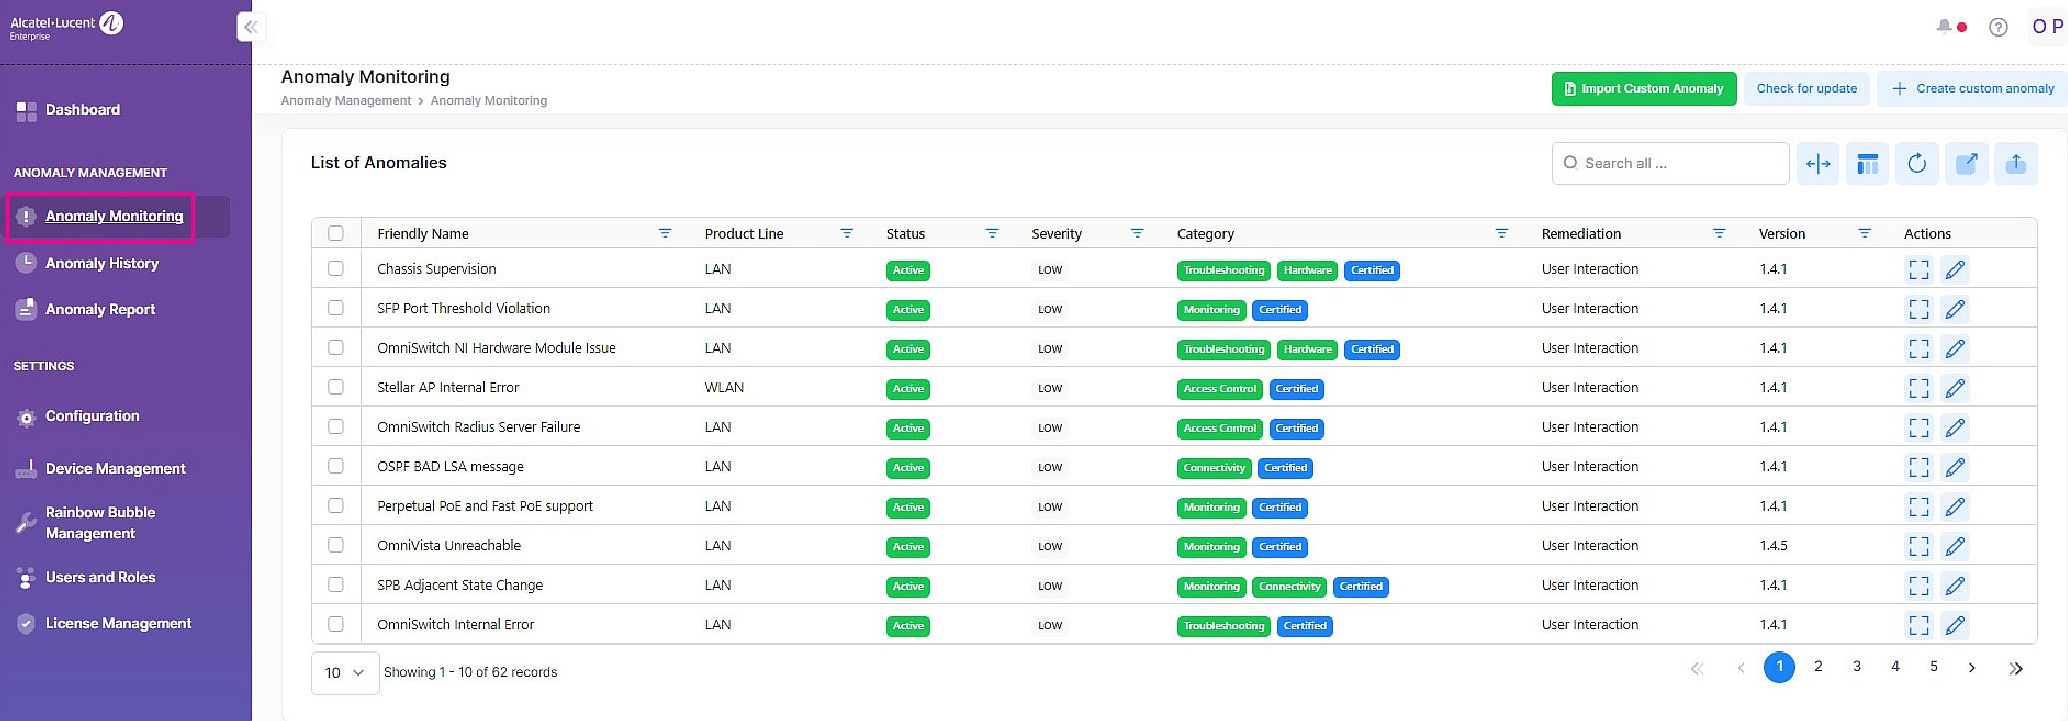Open the Product Line column filter
2068x721 pixels.
coord(846,233)
